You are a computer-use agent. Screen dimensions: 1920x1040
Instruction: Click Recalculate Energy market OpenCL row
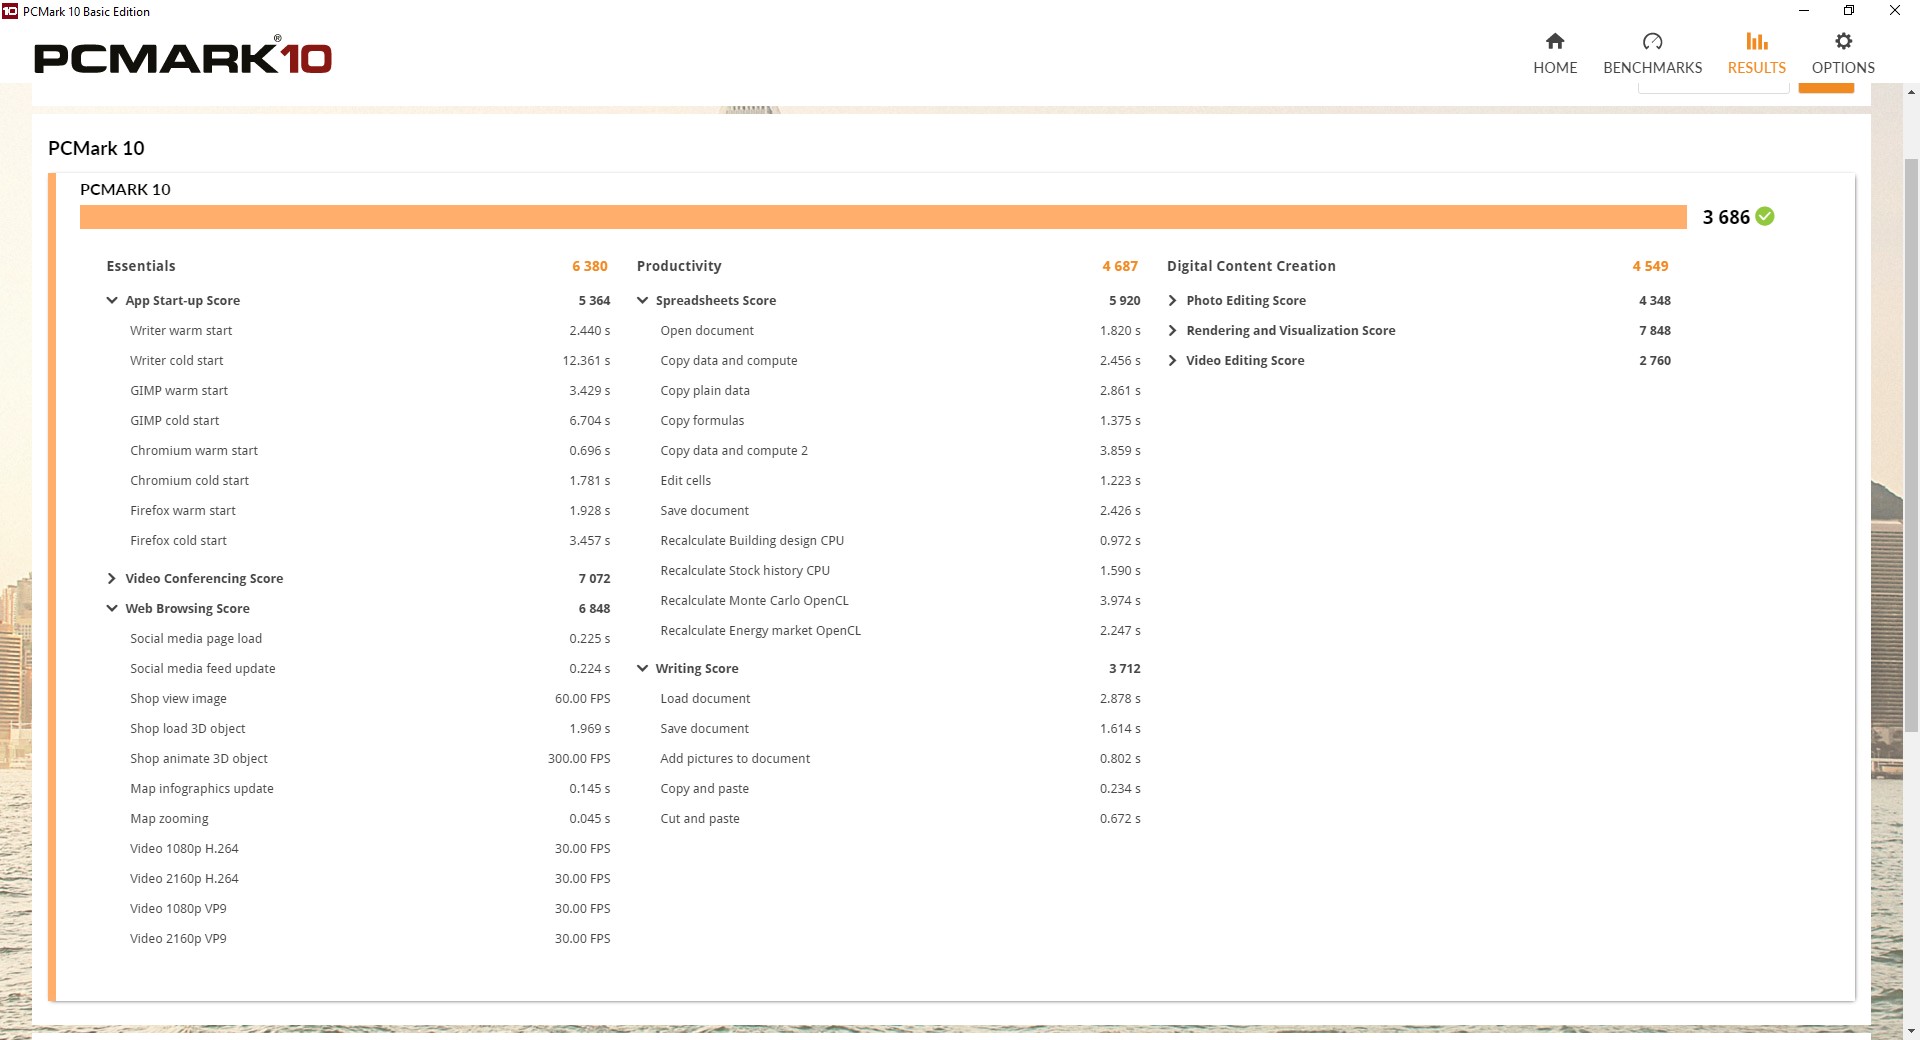pos(900,630)
